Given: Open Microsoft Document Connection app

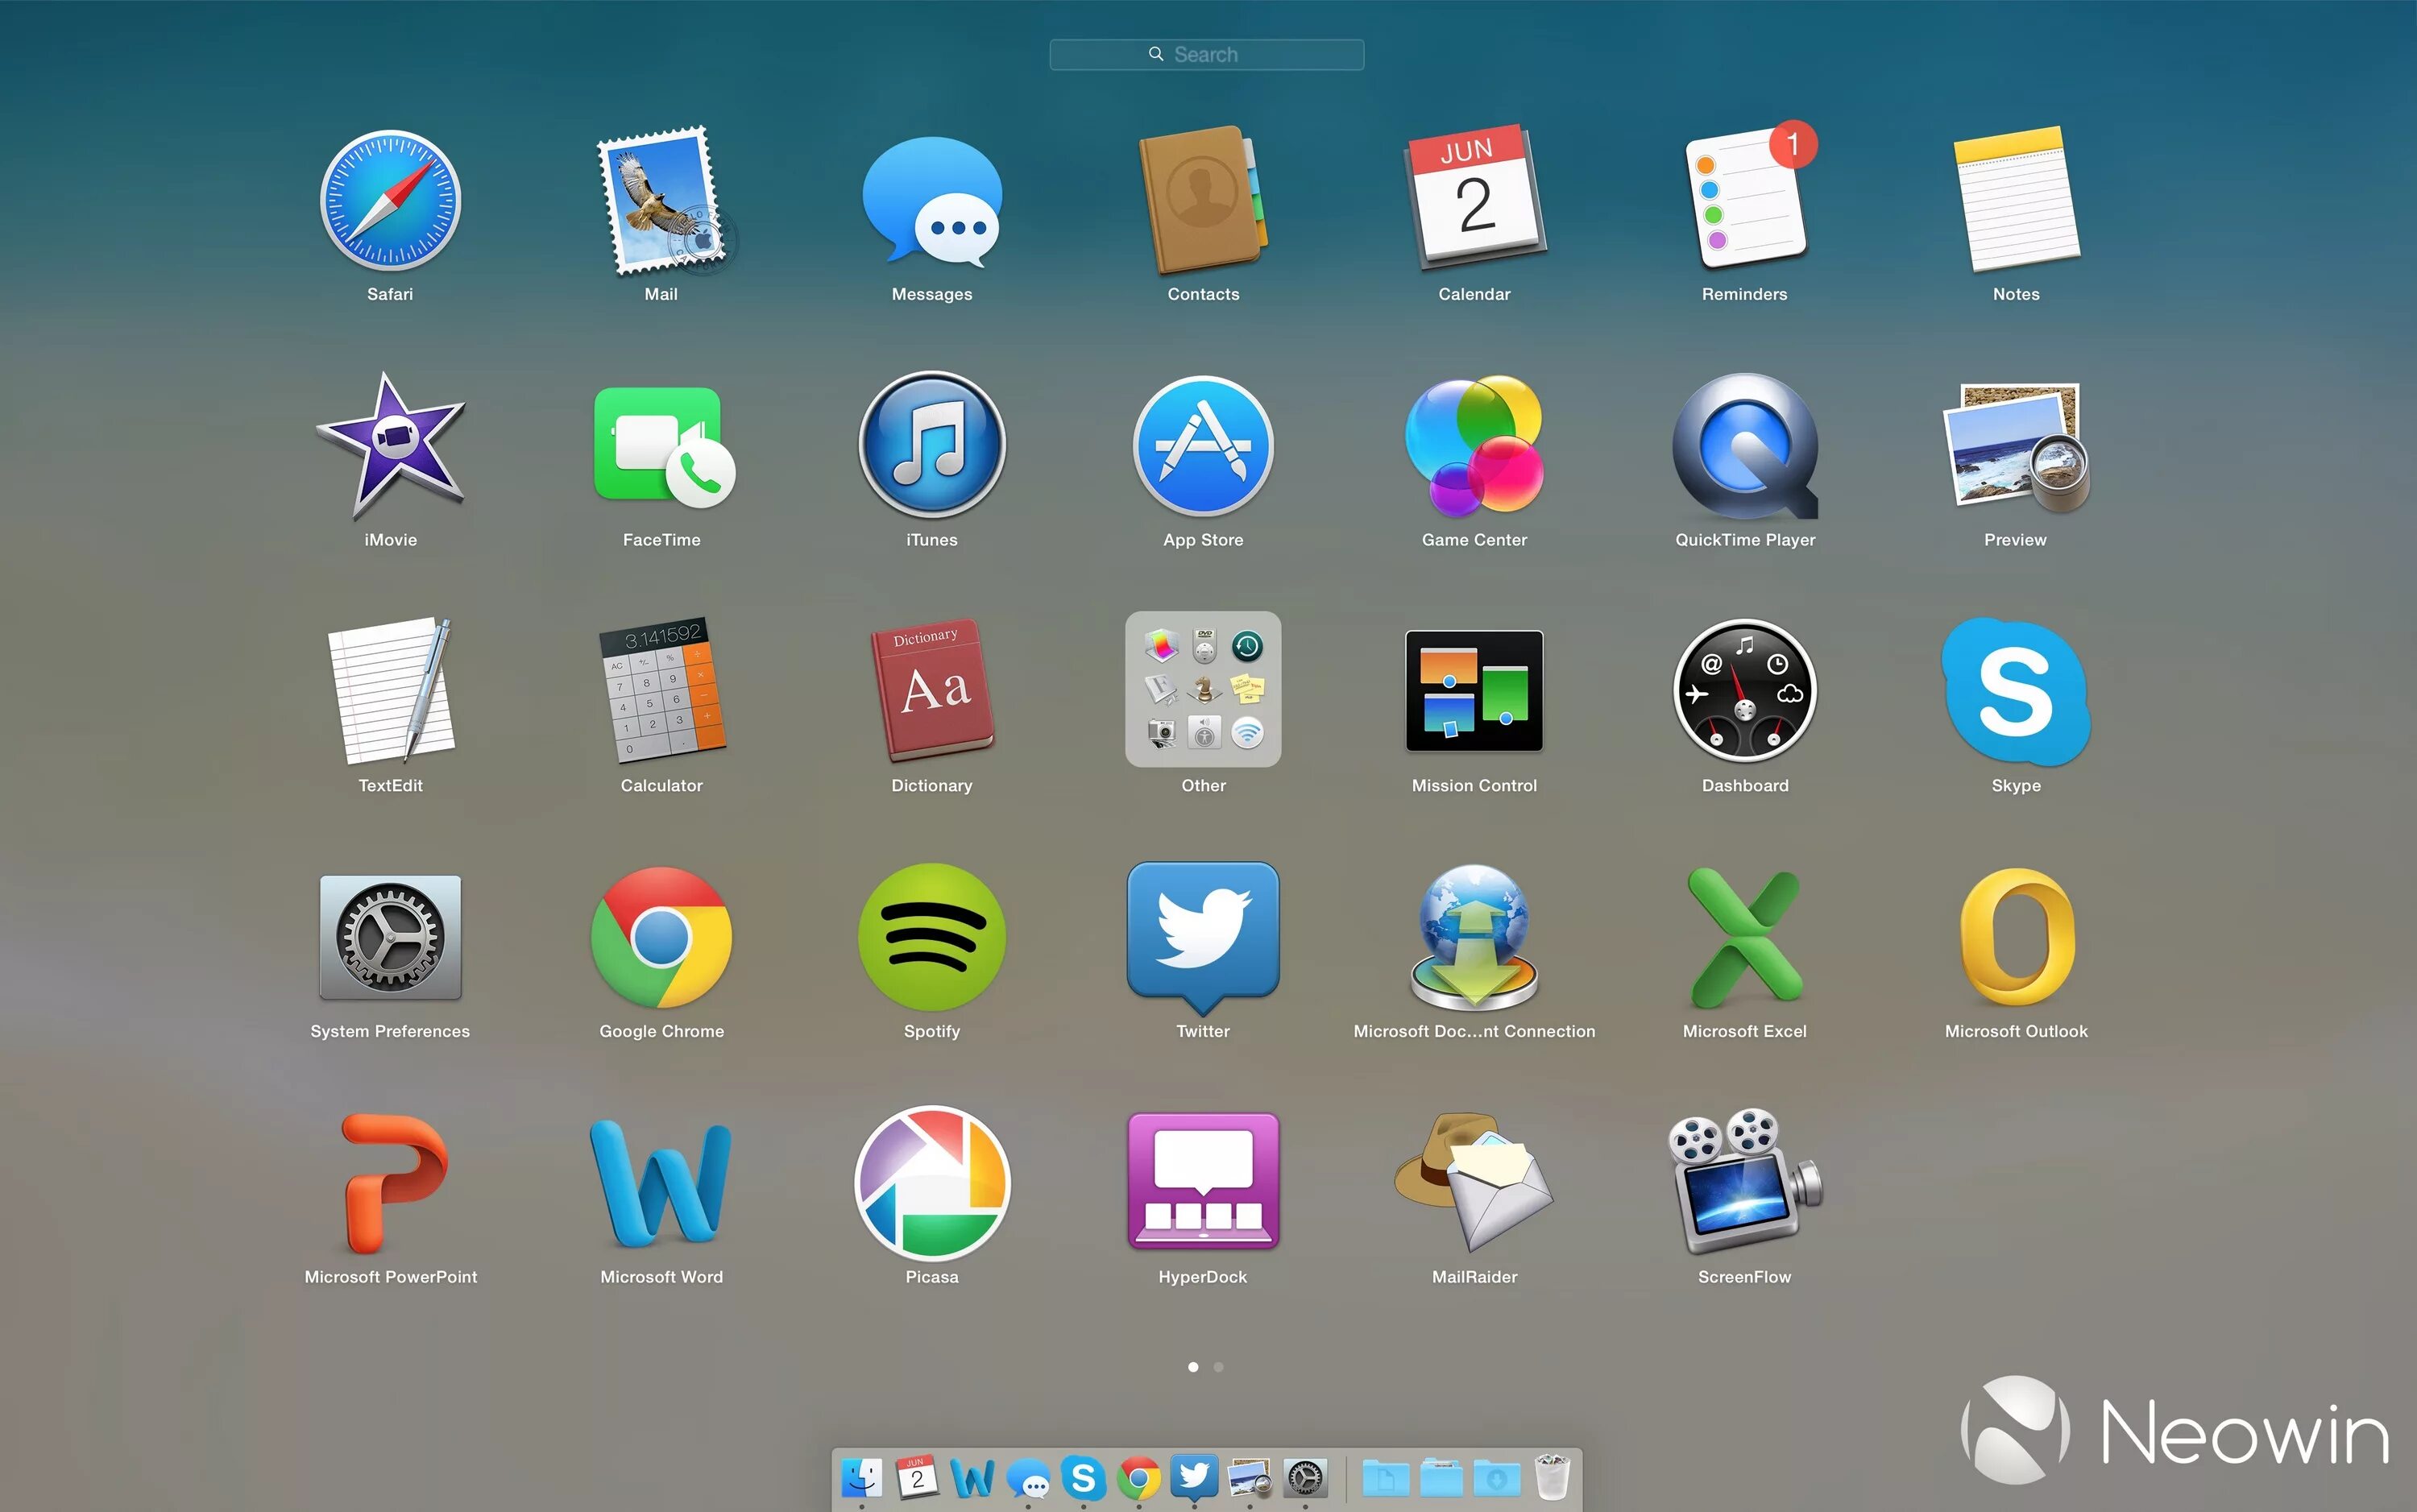Looking at the screenshot, I should tap(1474, 937).
